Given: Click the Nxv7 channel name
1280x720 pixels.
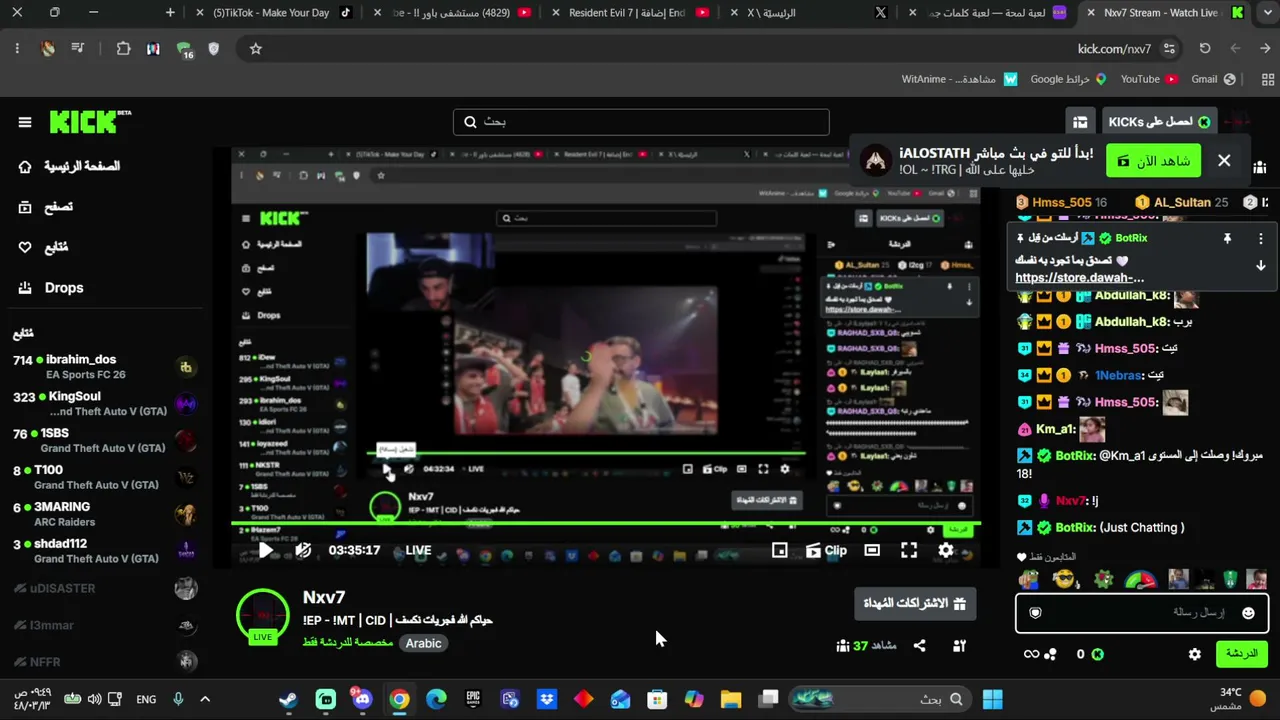Looking at the screenshot, I should coord(324,597).
